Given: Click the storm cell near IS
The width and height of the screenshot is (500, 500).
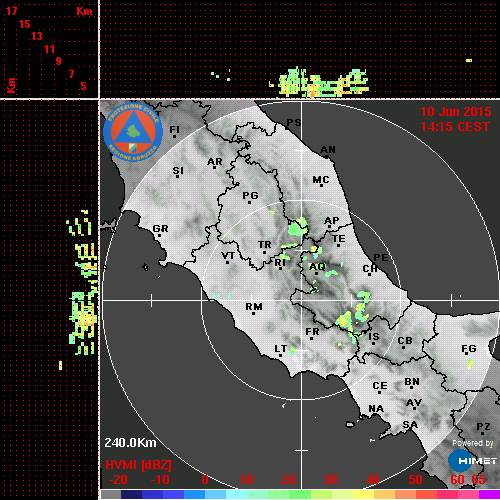Looking at the screenshot, I should point(353,337).
